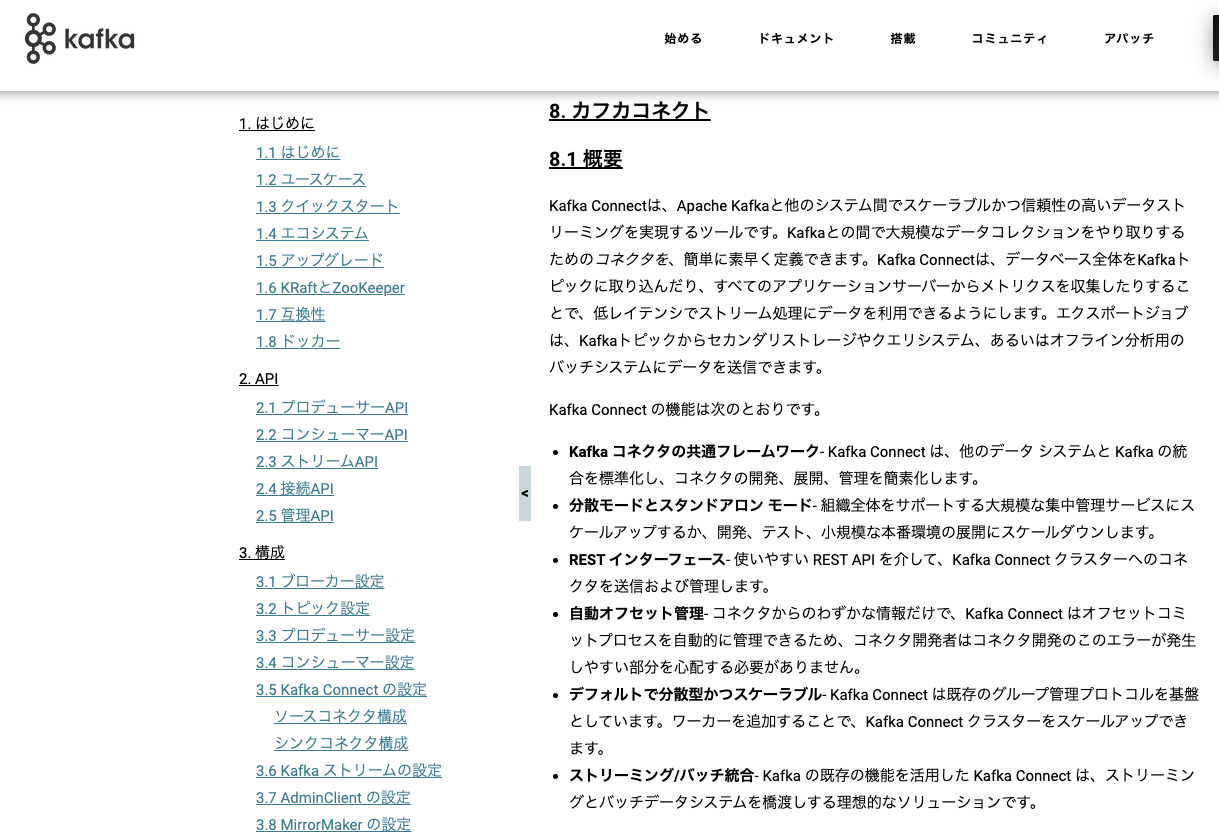Open the 始める menu item
This screenshot has height=833, width=1219.
coord(681,38)
